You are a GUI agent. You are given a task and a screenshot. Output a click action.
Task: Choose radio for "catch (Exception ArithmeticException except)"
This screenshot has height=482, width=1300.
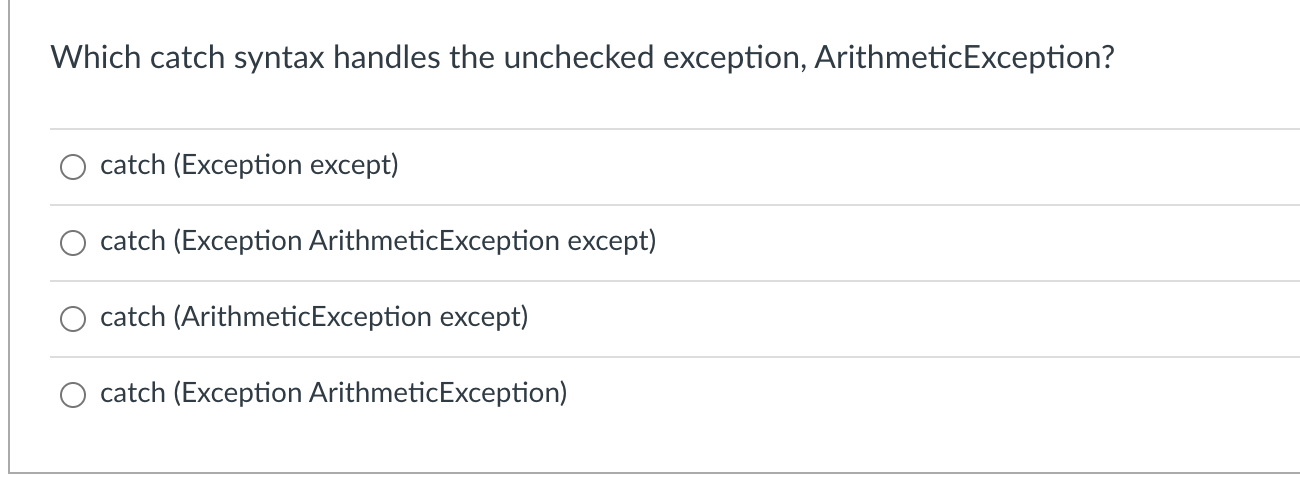coord(74,244)
